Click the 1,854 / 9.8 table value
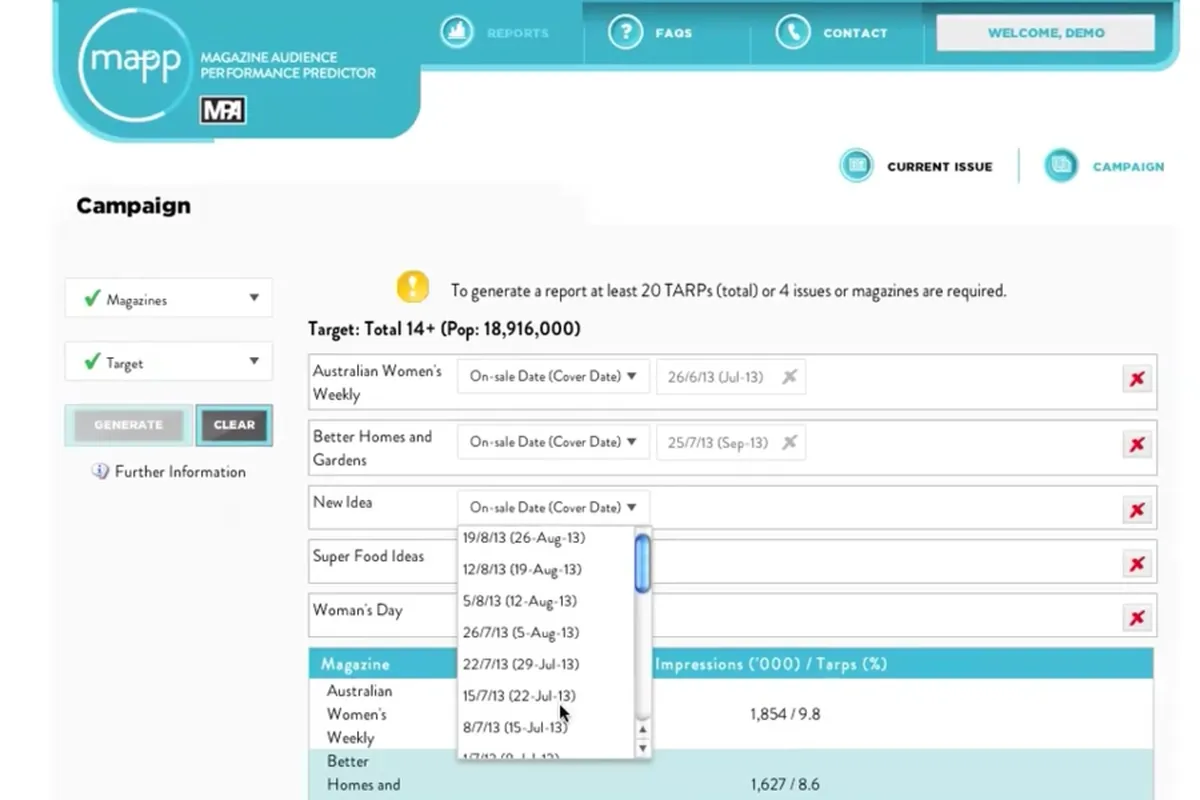Screen dimensions: 1200x800 point(785,714)
